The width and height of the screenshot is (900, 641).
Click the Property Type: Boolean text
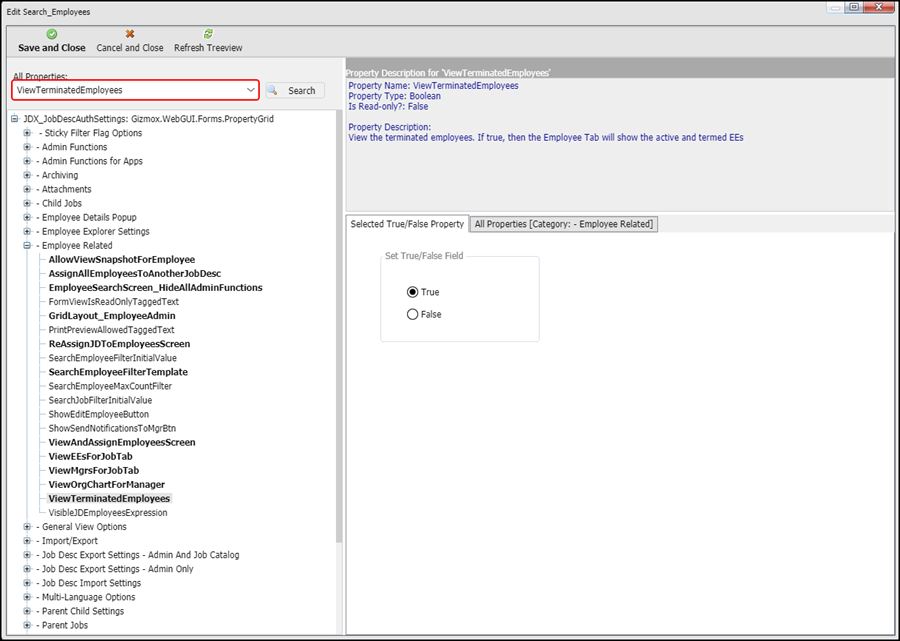coord(394,96)
